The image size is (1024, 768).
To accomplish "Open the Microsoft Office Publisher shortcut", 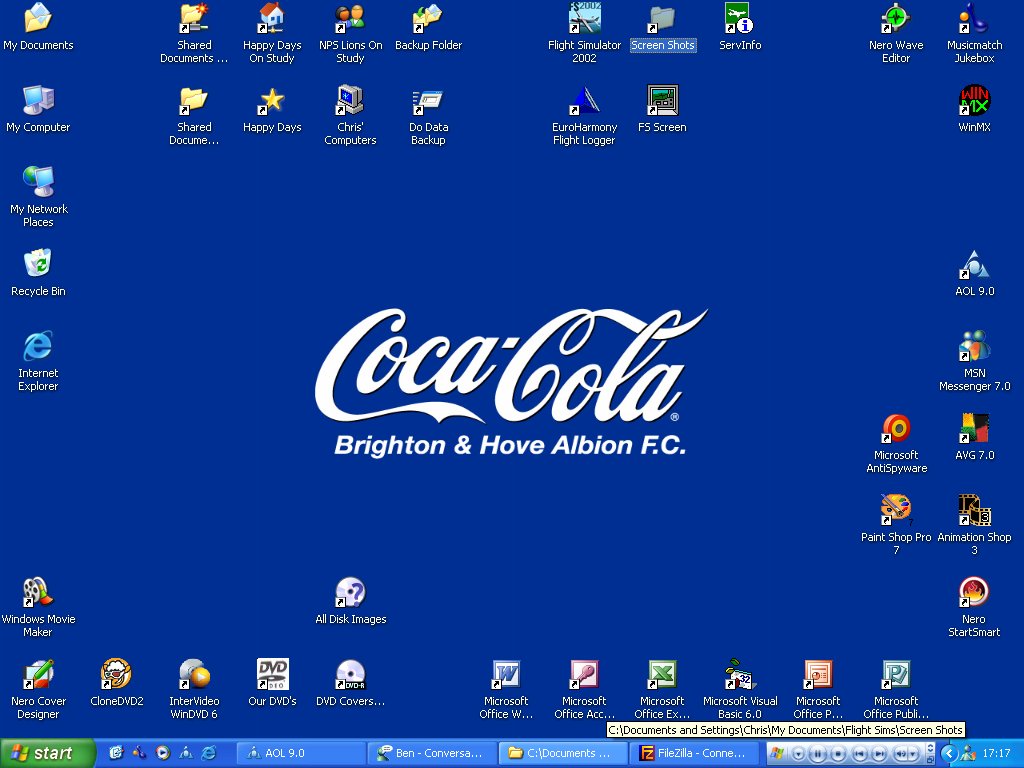I will coord(896,689).
